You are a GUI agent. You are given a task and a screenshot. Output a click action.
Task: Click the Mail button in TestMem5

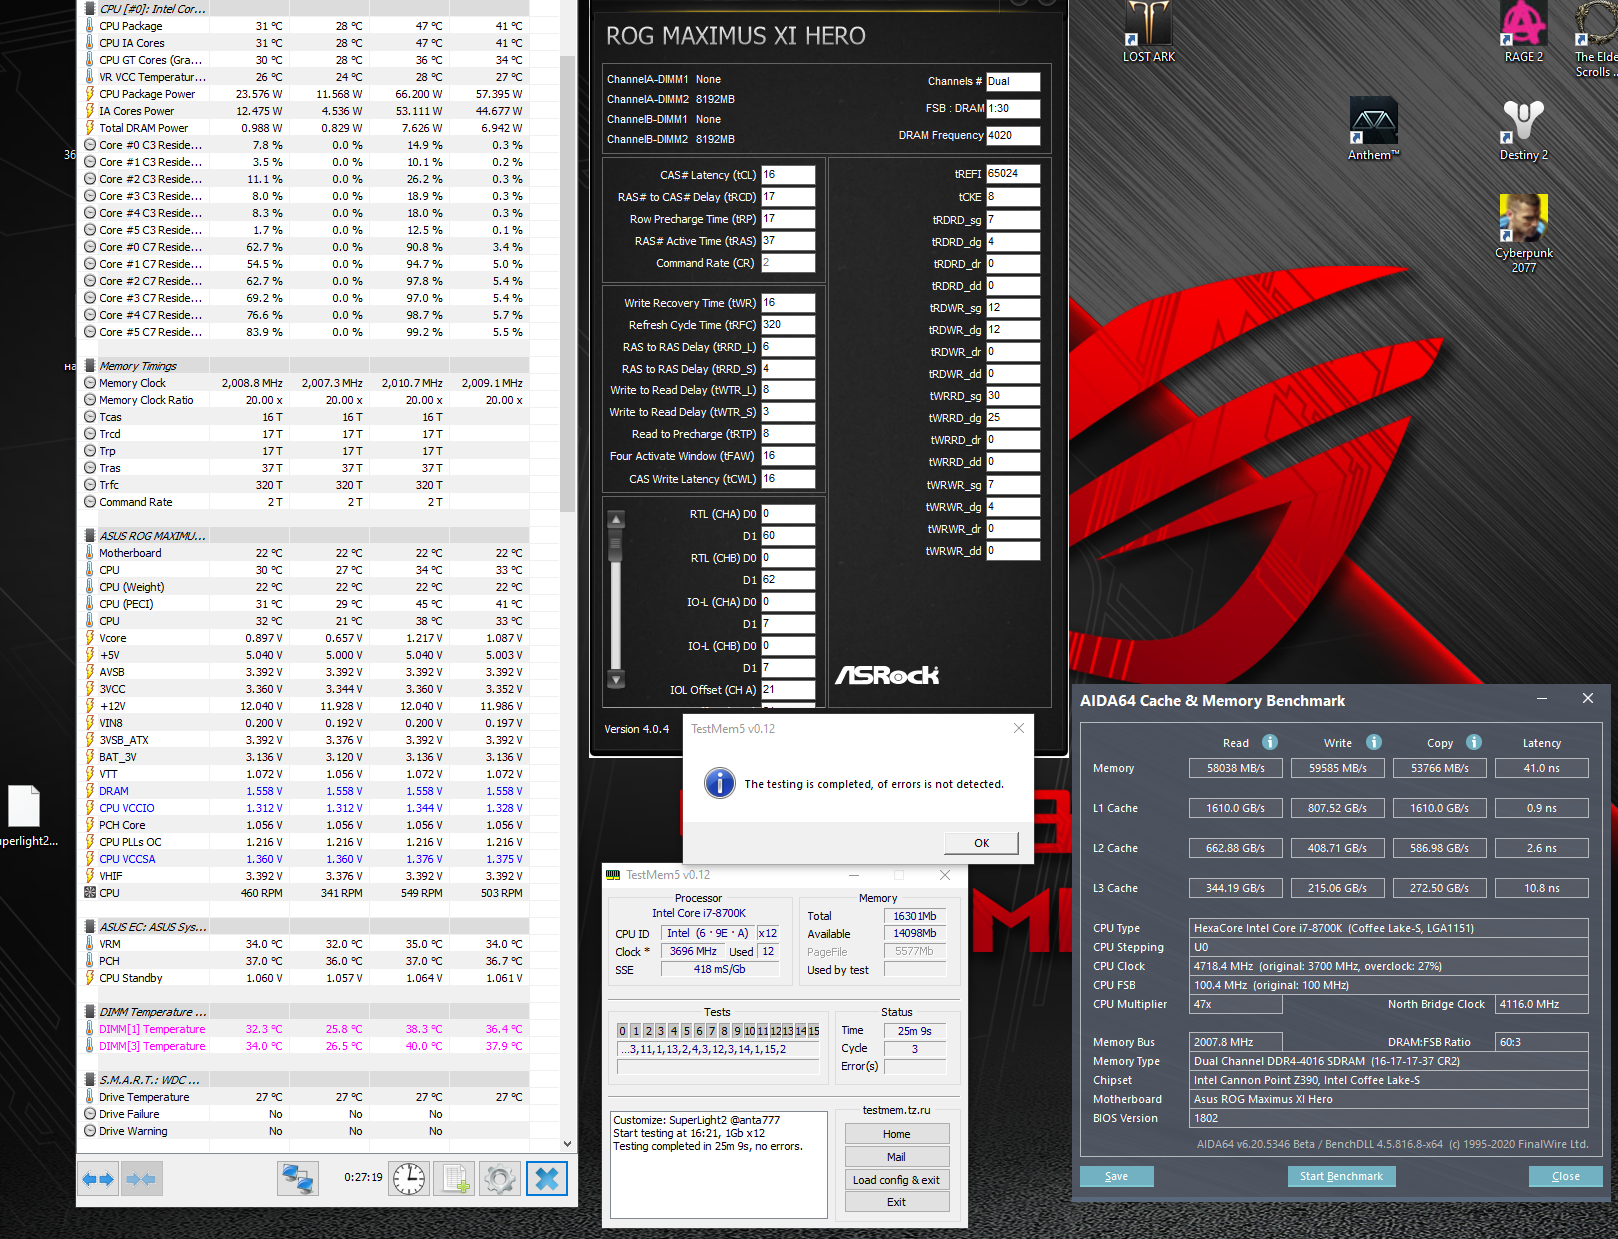pos(896,1157)
